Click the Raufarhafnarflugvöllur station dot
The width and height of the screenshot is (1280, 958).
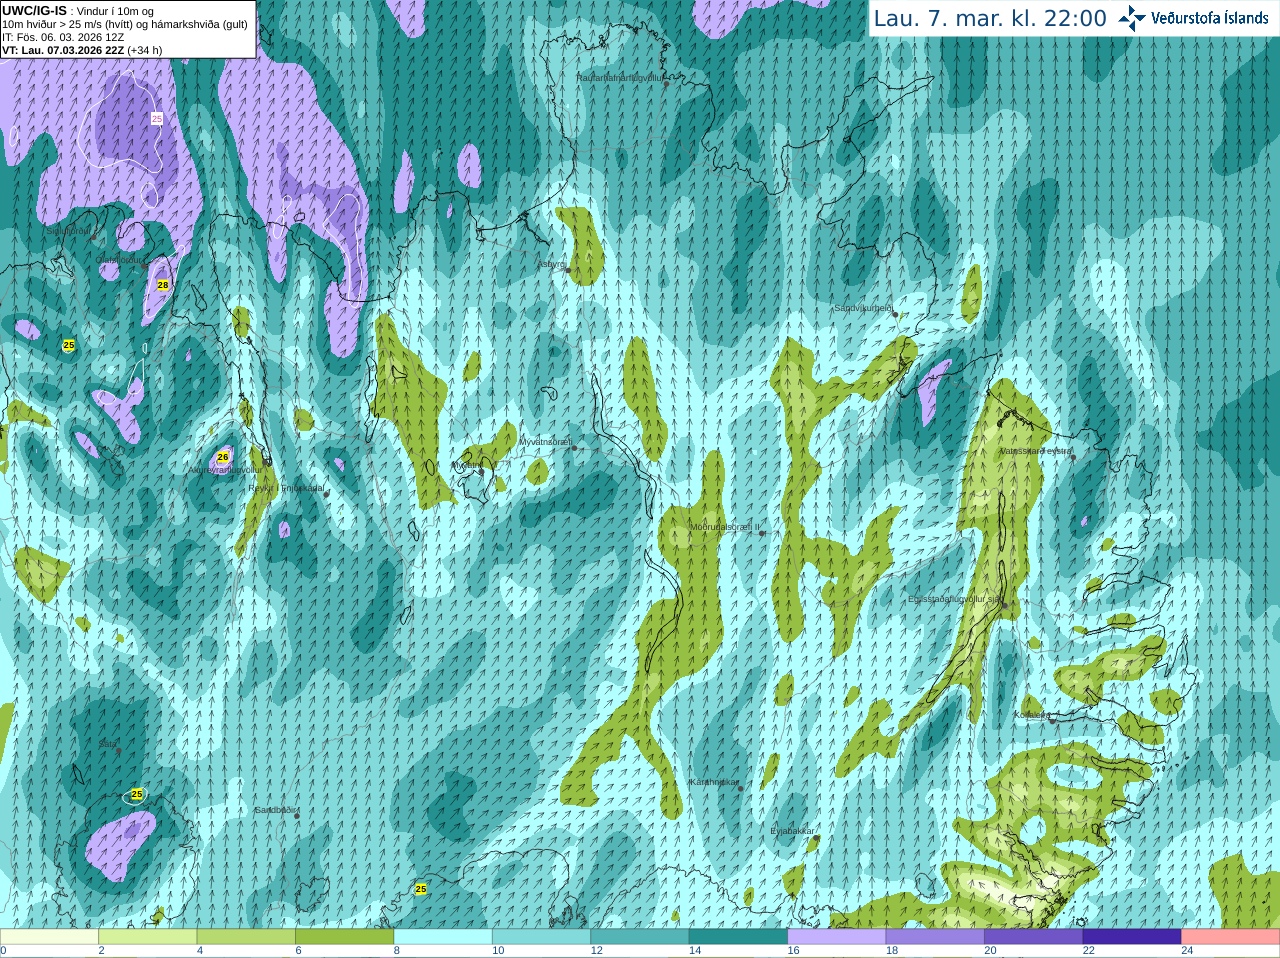coord(667,84)
